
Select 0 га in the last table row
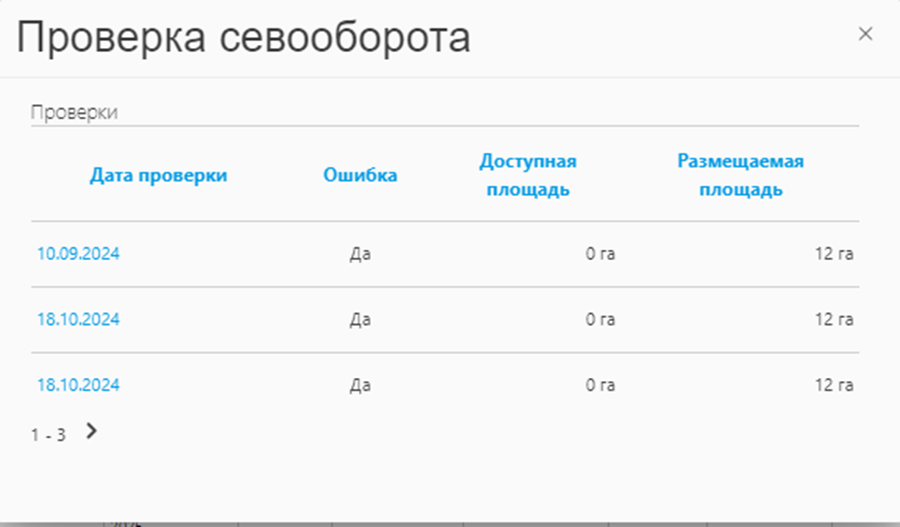[600, 385]
